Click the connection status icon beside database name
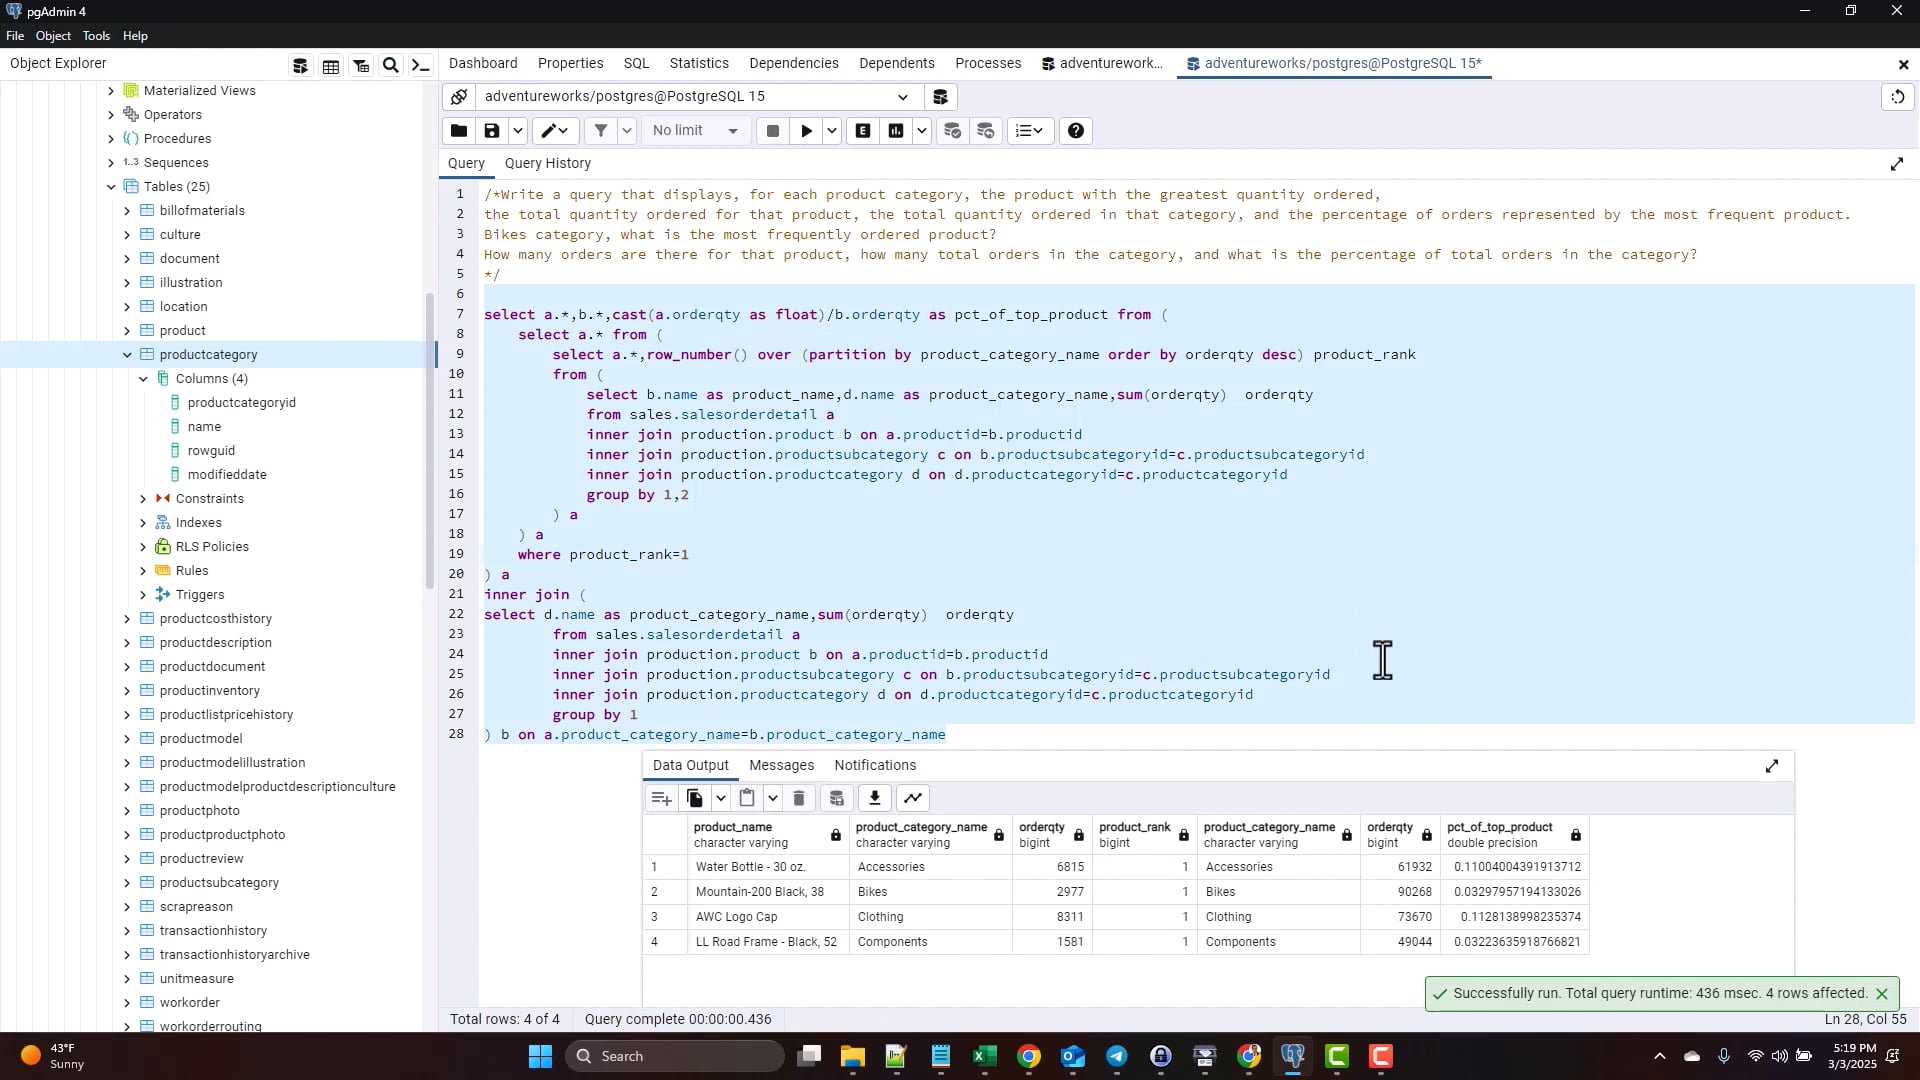 (x=459, y=97)
